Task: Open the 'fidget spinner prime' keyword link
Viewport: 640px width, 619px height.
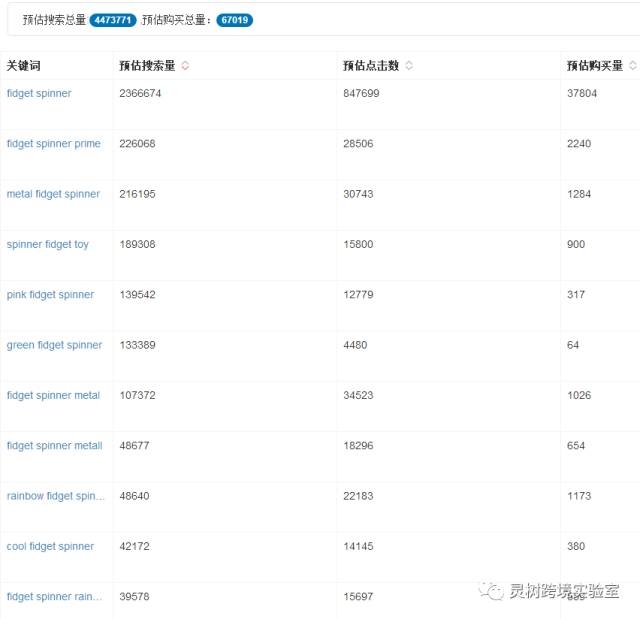Action: click(x=53, y=144)
